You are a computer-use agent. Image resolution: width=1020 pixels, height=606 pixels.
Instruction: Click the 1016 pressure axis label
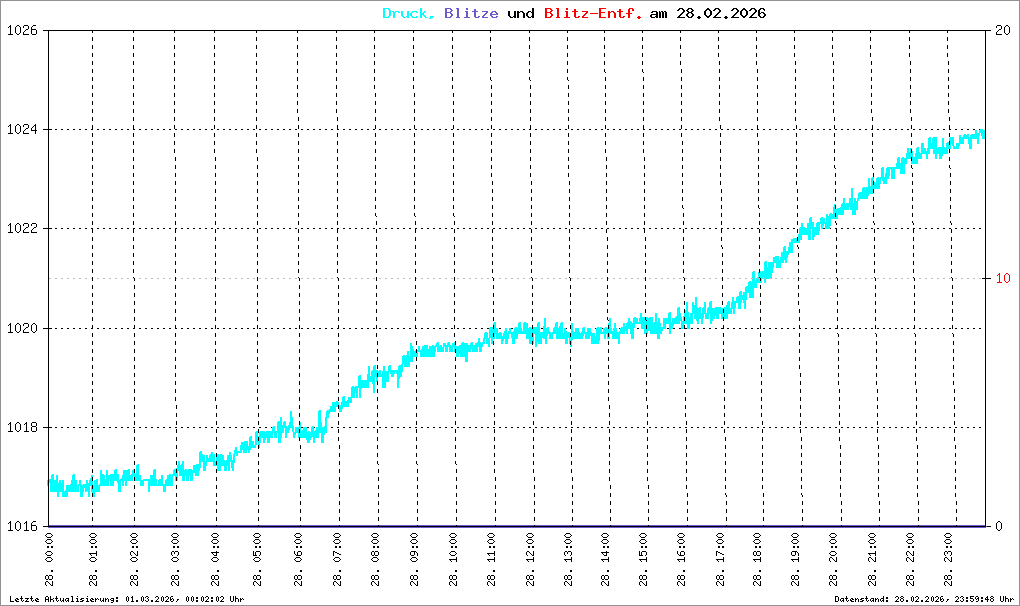click(22, 527)
